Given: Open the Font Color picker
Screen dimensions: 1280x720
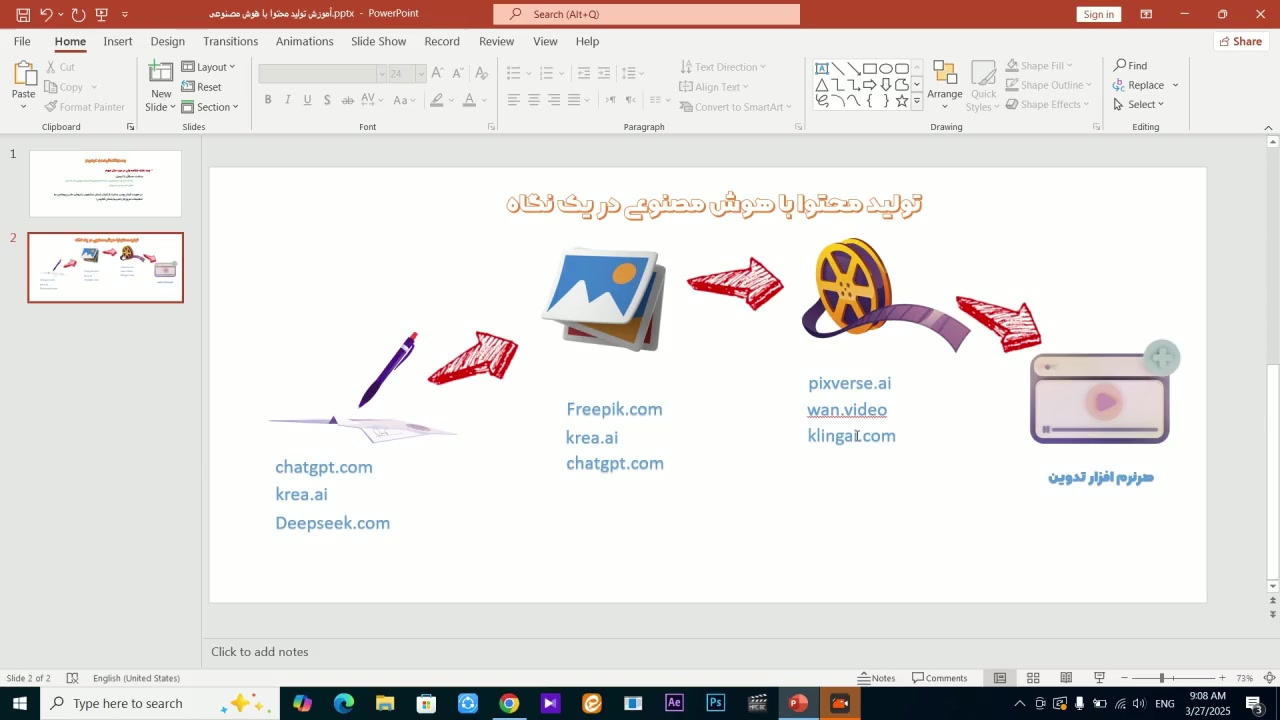Looking at the screenshot, I should click(x=469, y=100).
